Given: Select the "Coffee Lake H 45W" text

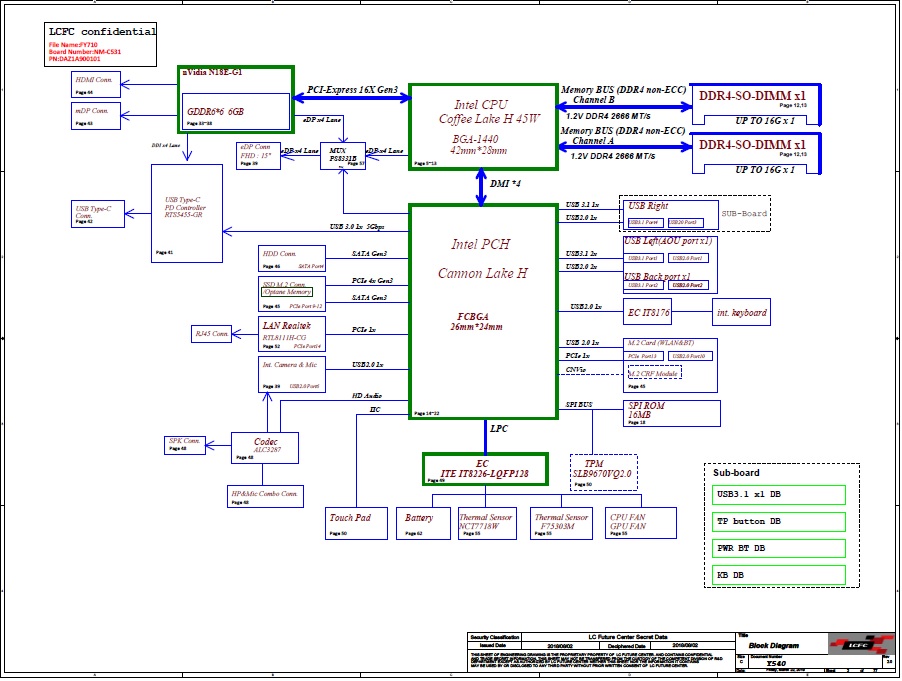Looking at the screenshot, I should coord(489,119).
